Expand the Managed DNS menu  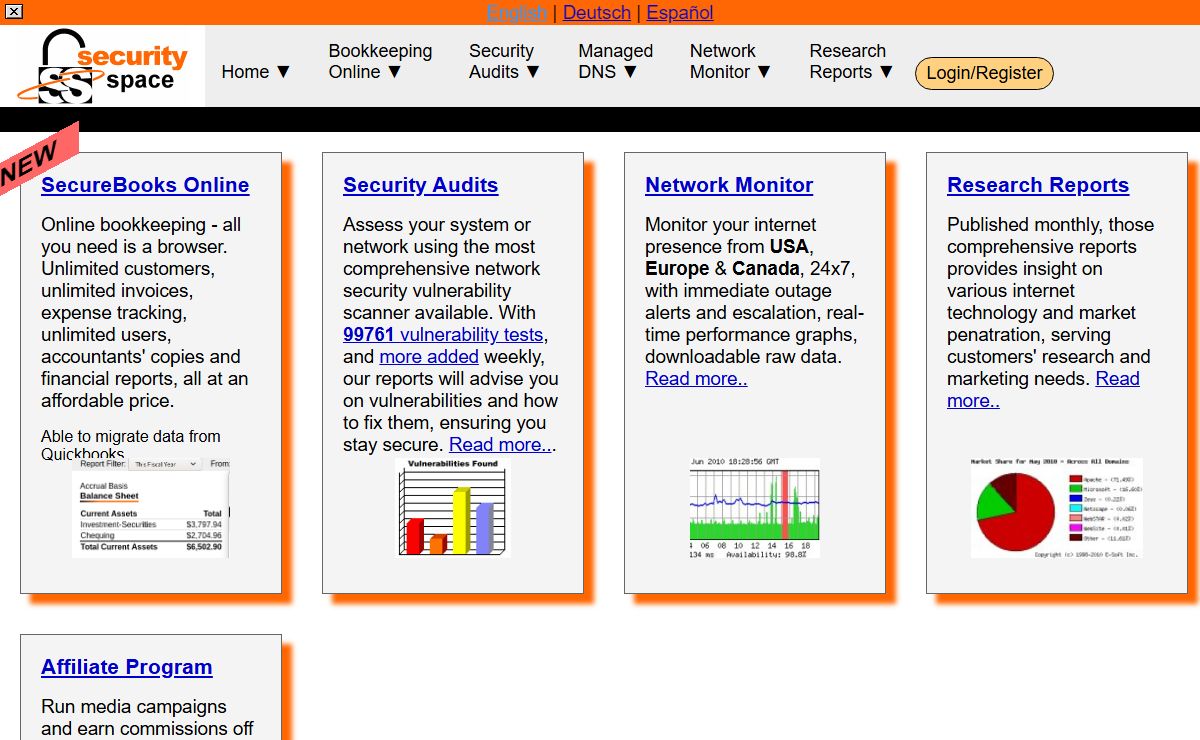[615, 61]
